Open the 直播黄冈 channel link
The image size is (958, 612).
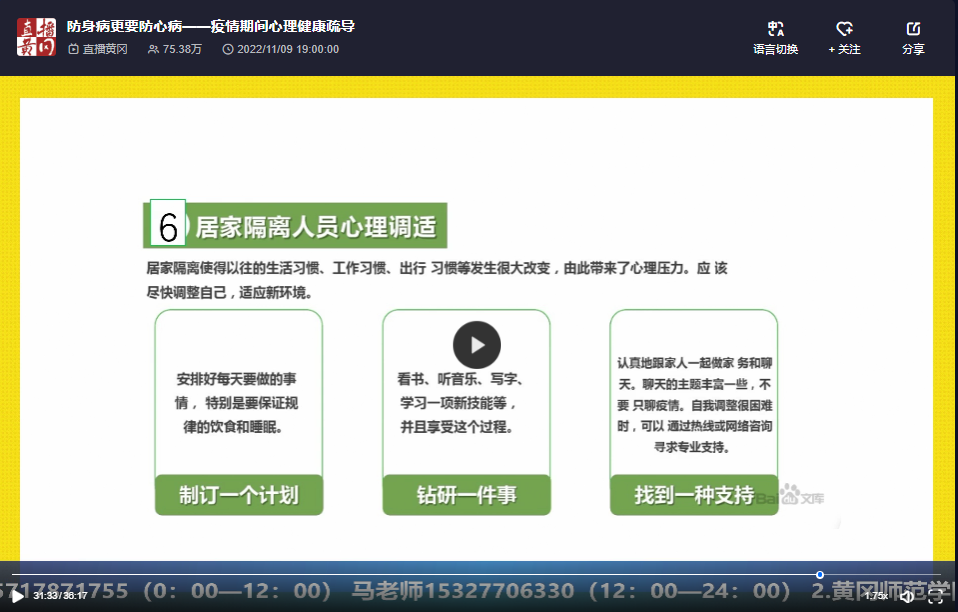(x=98, y=49)
